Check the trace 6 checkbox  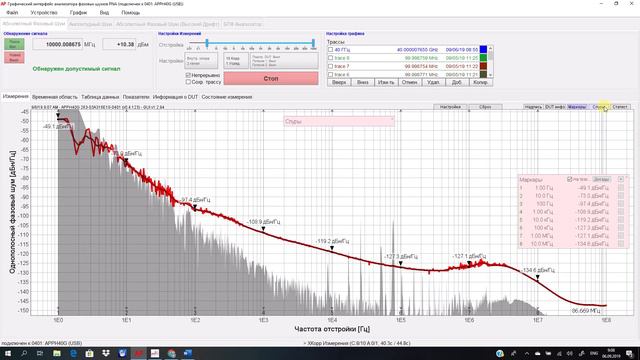(331, 75)
